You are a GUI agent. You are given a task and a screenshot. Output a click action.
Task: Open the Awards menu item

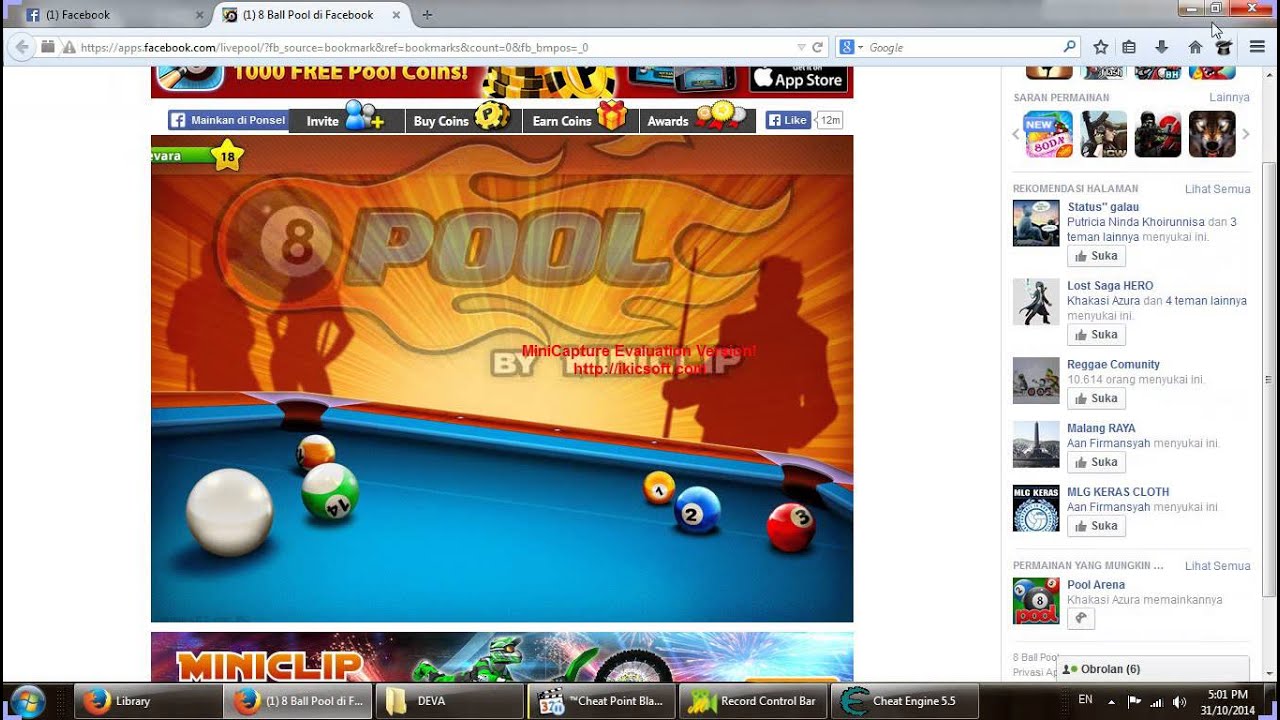coord(697,120)
